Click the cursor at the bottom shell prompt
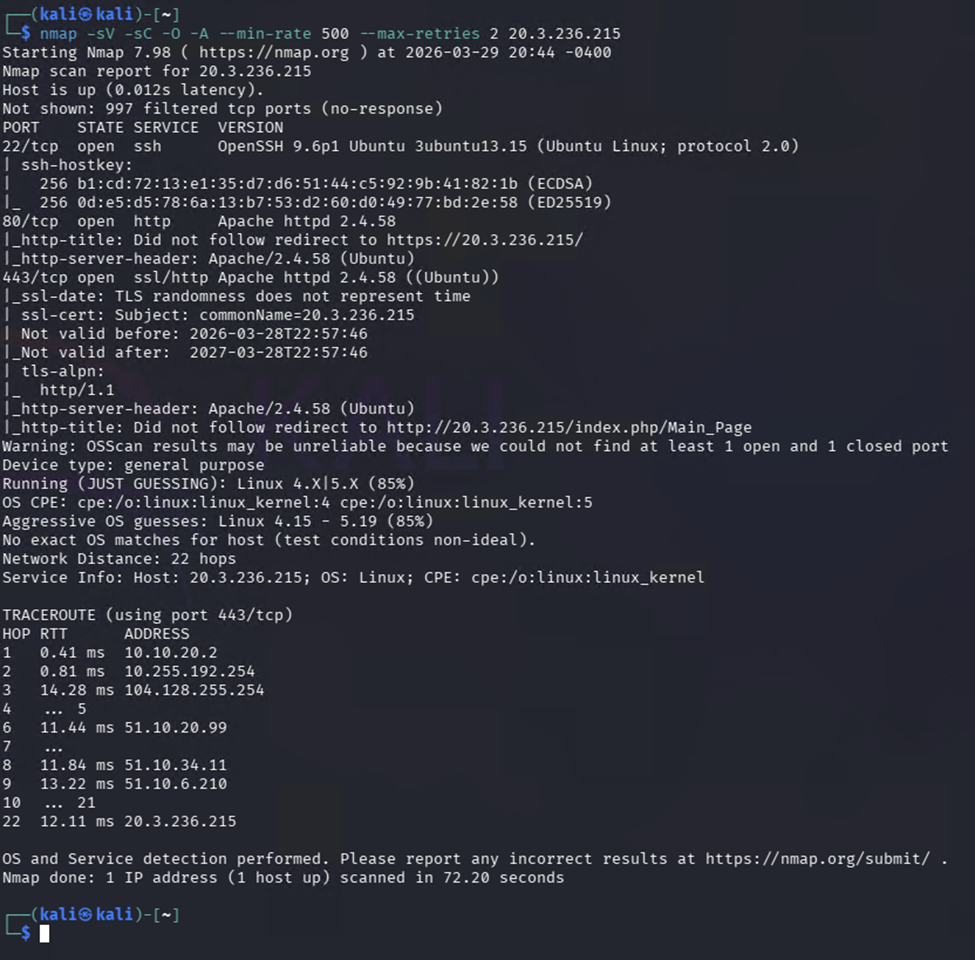This screenshot has width=975, height=960. point(44,934)
